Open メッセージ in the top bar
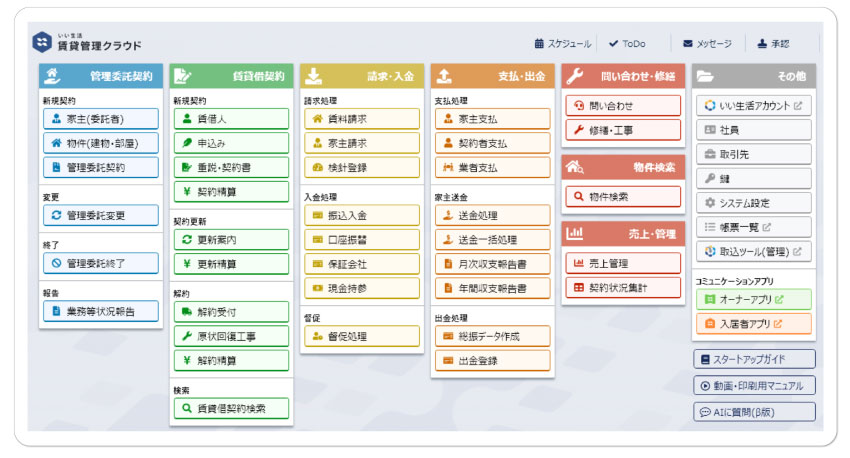The height and width of the screenshot is (458, 850). point(707,43)
